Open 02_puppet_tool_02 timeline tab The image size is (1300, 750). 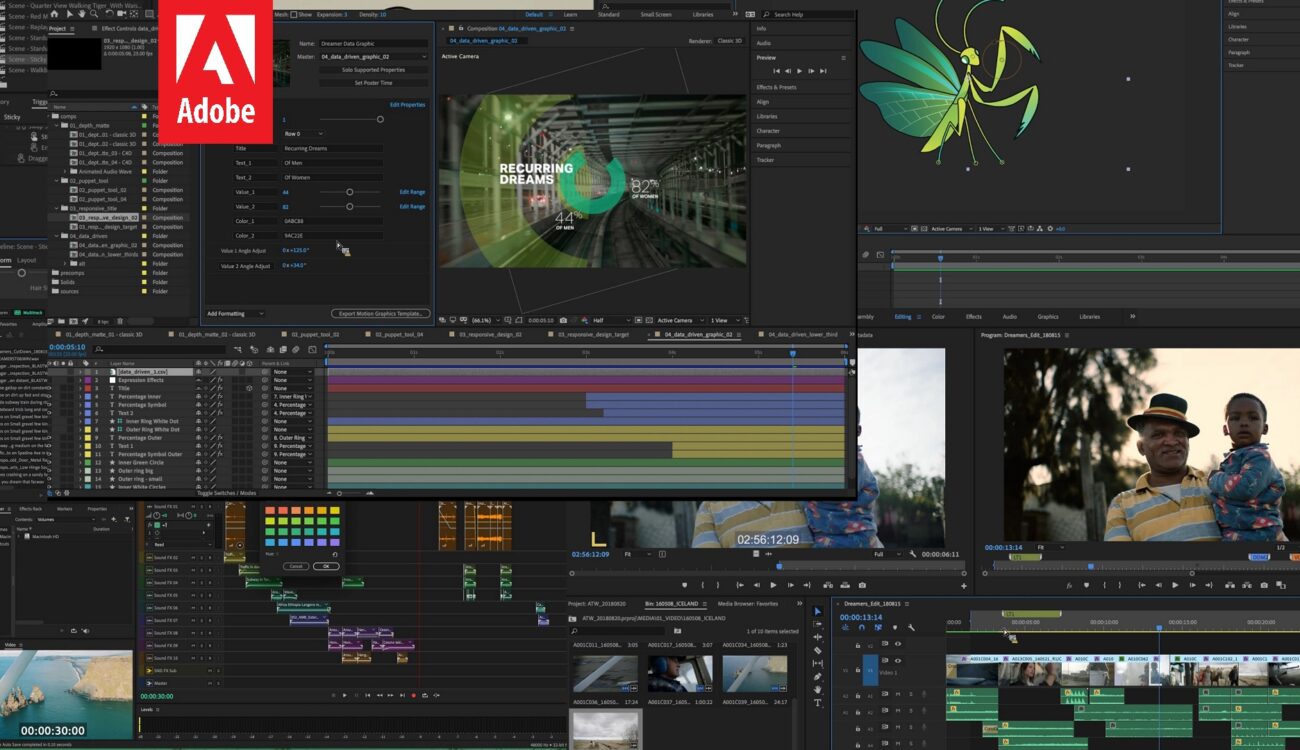pos(315,334)
